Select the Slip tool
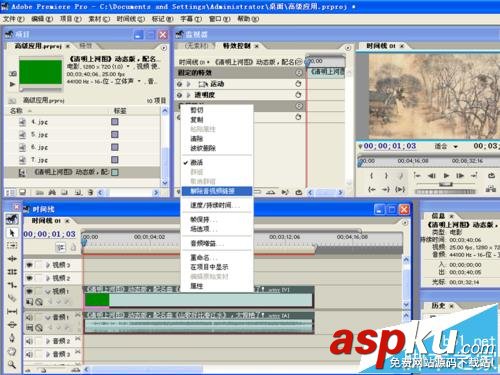The height and width of the screenshot is (375, 500). [x=12, y=311]
